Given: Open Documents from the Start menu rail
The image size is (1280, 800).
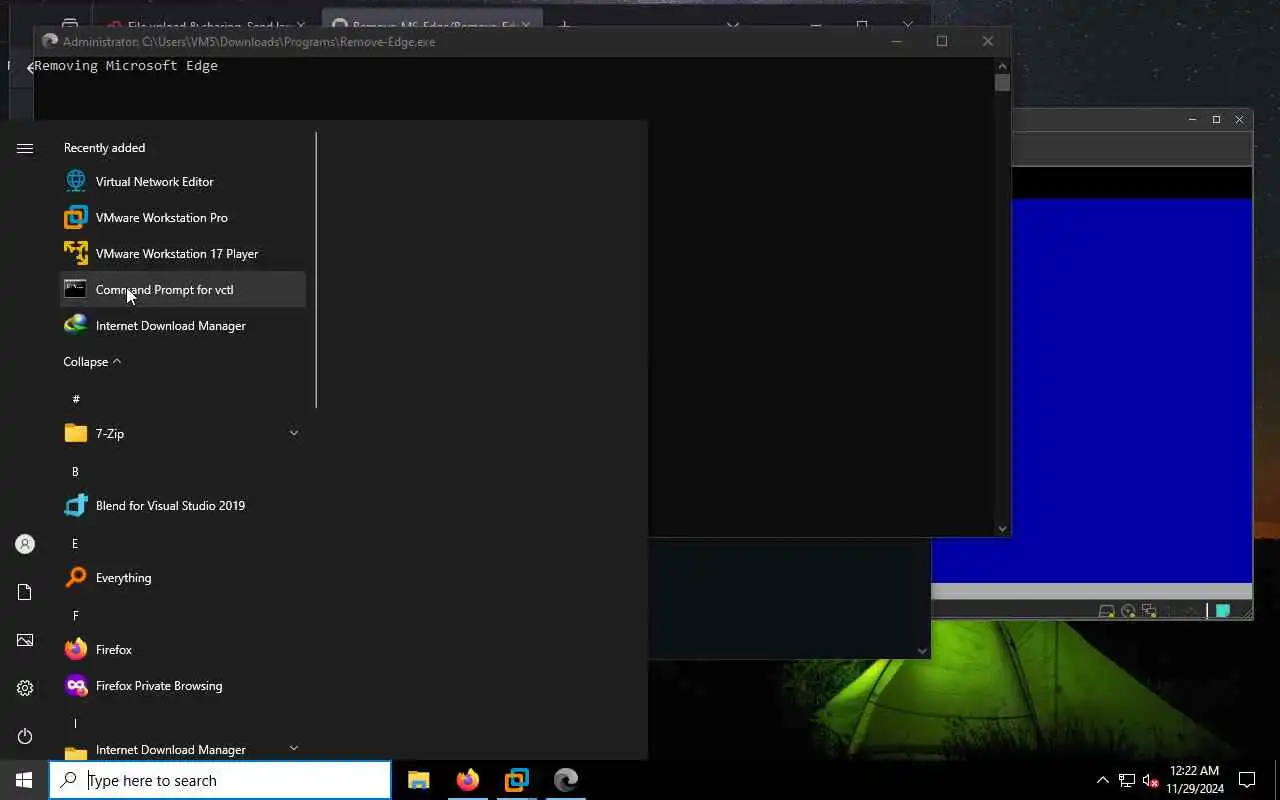Looking at the screenshot, I should (25, 592).
